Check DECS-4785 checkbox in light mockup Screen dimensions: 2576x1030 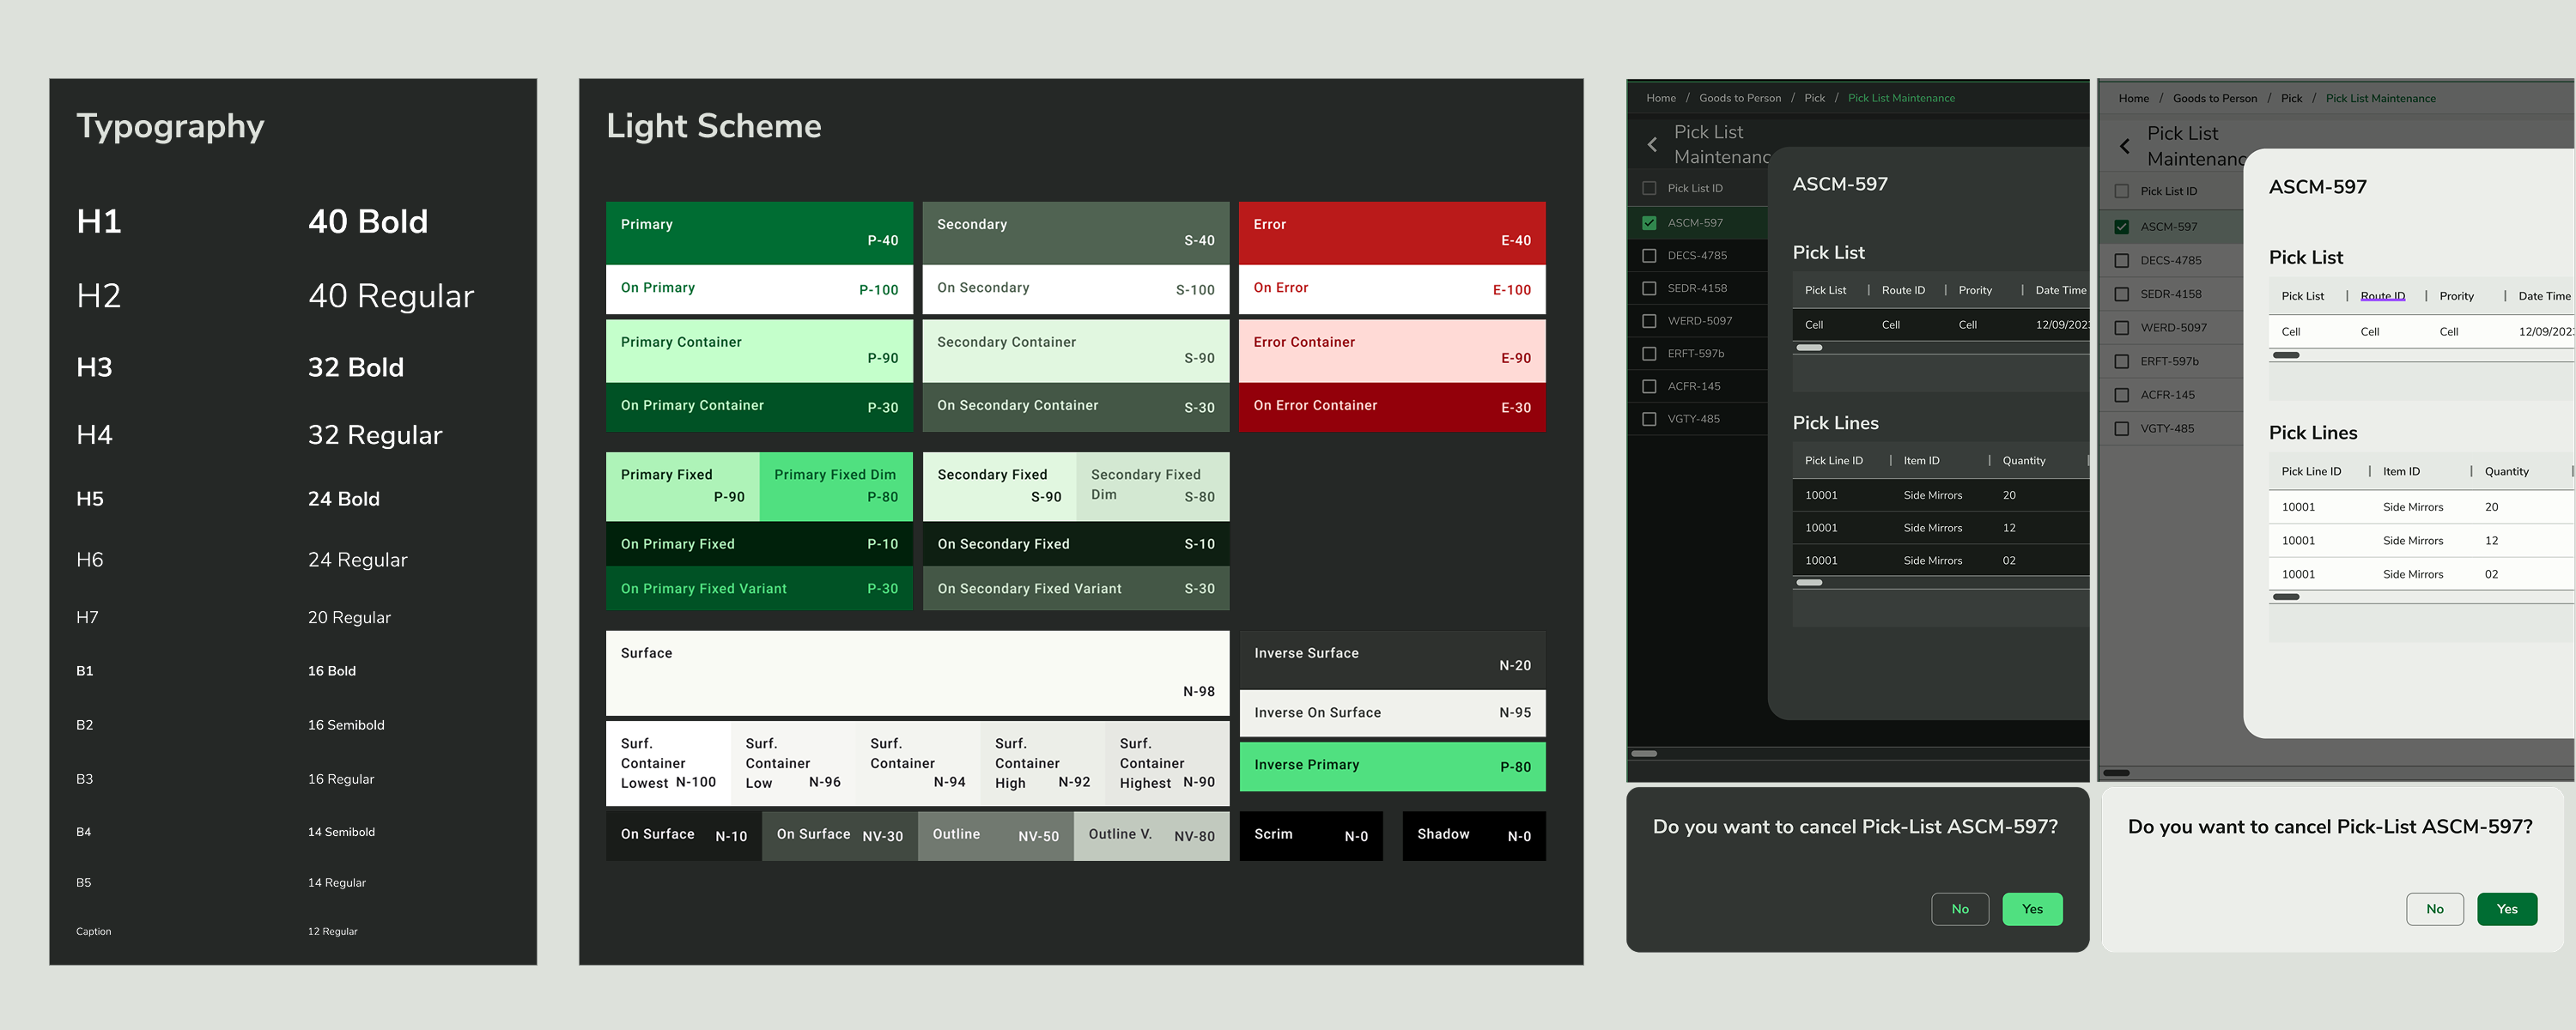[2121, 261]
